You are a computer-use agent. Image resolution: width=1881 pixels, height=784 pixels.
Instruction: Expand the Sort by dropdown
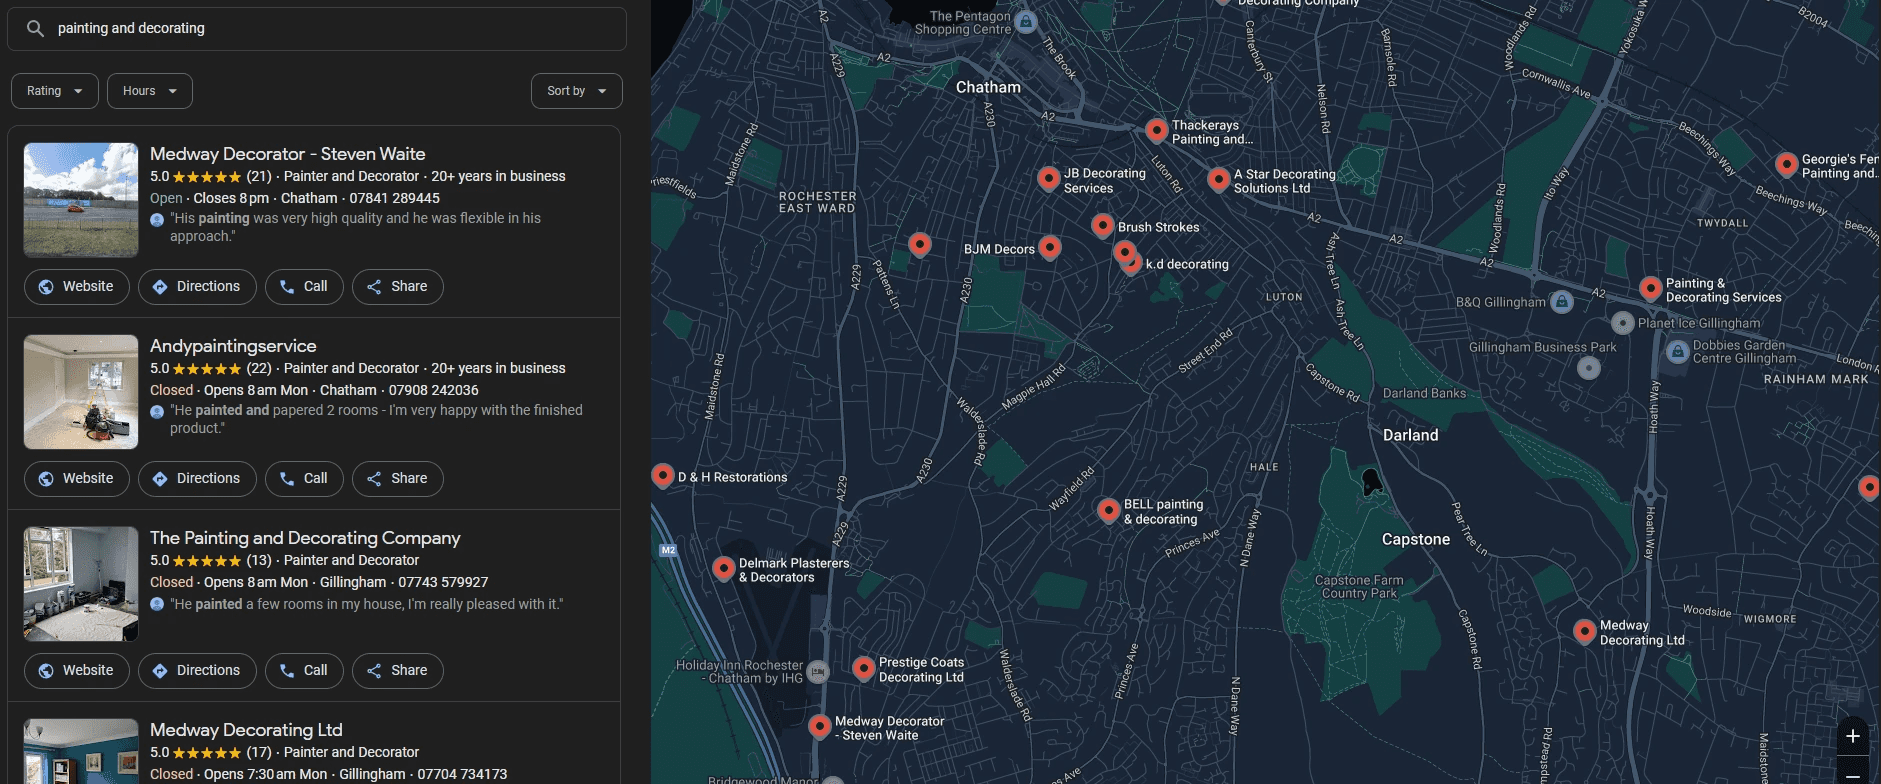click(577, 91)
